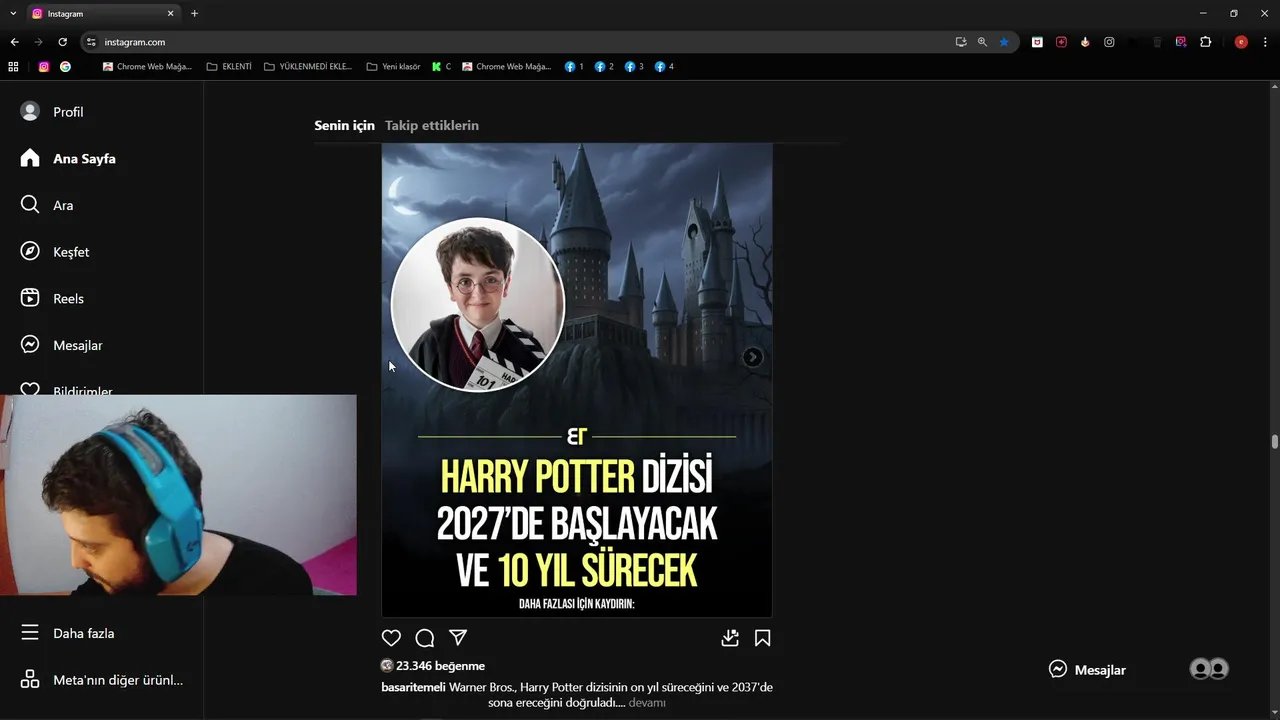This screenshot has height=720, width=1280.
Task: Open the YÜKLENMEDİ EKLE... bookmark folder
Action: [308, 67]
